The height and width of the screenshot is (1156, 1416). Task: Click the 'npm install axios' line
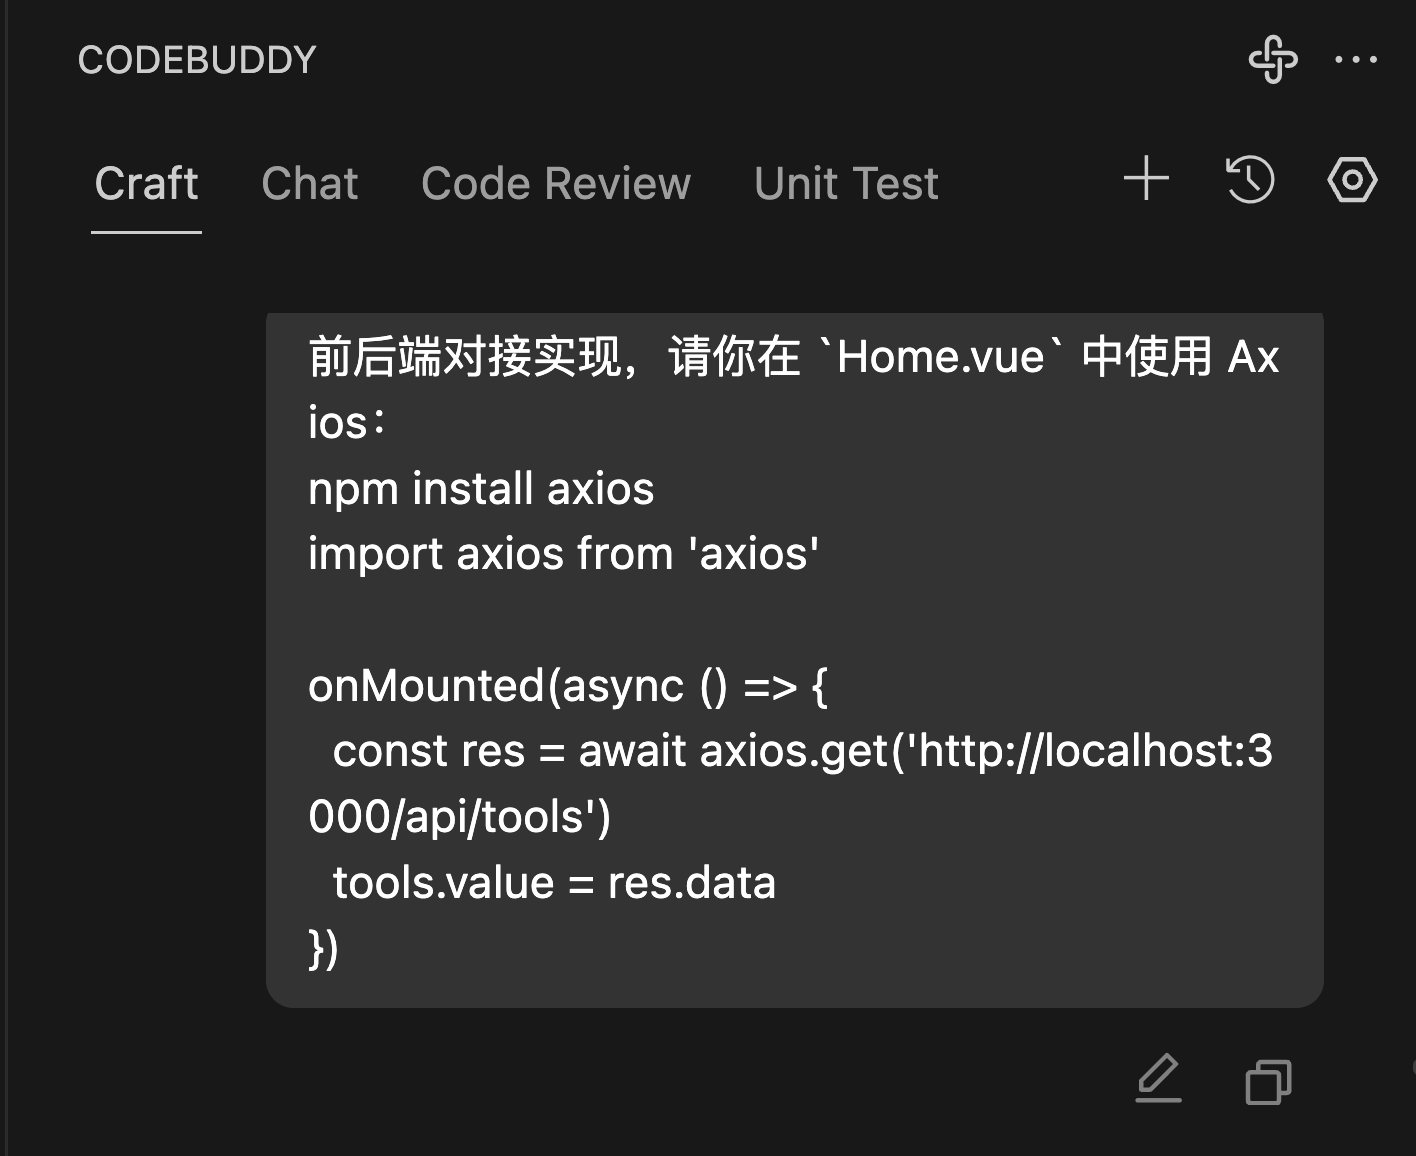click(481, 489)
